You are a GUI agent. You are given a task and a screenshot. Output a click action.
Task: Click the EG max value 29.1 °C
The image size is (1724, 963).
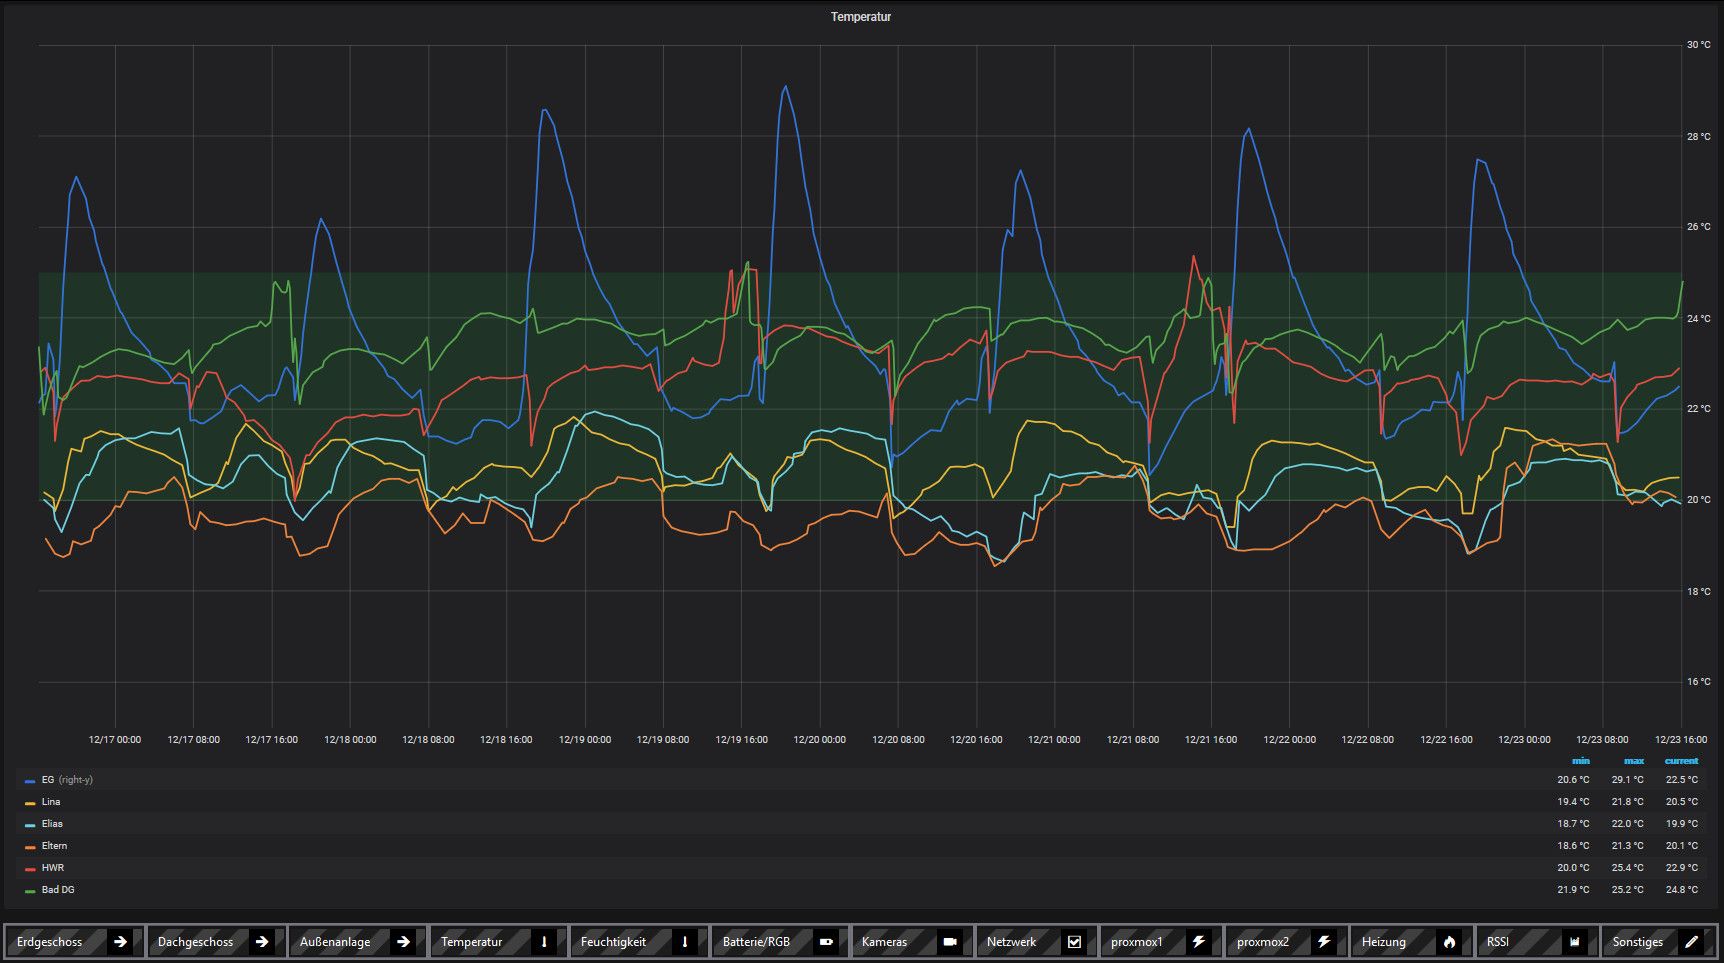click(x=1627, y=780)
